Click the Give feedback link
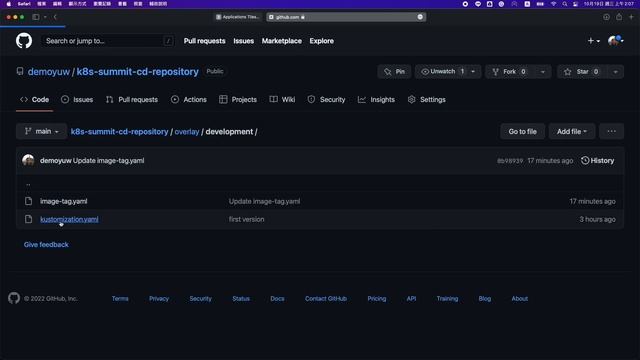This screenshot has height=360, width=640. click(46, 244)
